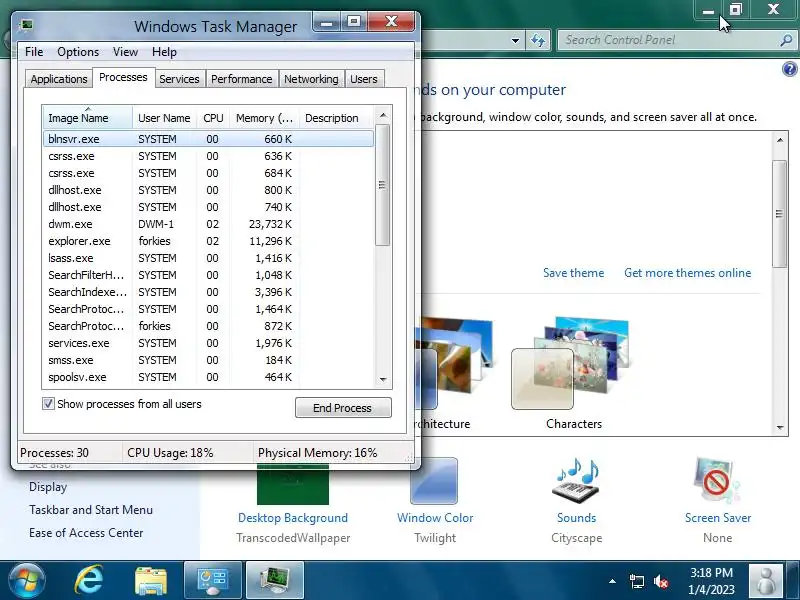
Task: Click Control Panel help question mark icon
Action: point(789,69)
